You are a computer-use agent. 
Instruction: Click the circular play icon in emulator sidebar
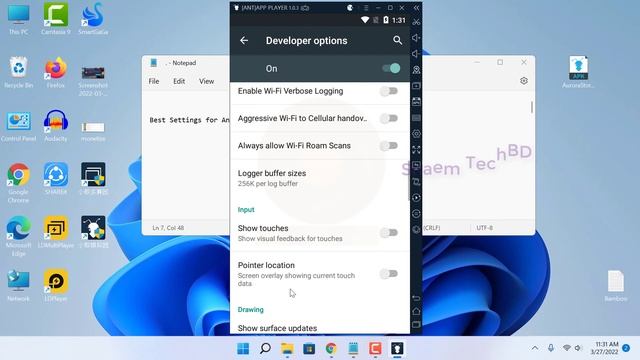pyautogui.click(x=416, y=198)
